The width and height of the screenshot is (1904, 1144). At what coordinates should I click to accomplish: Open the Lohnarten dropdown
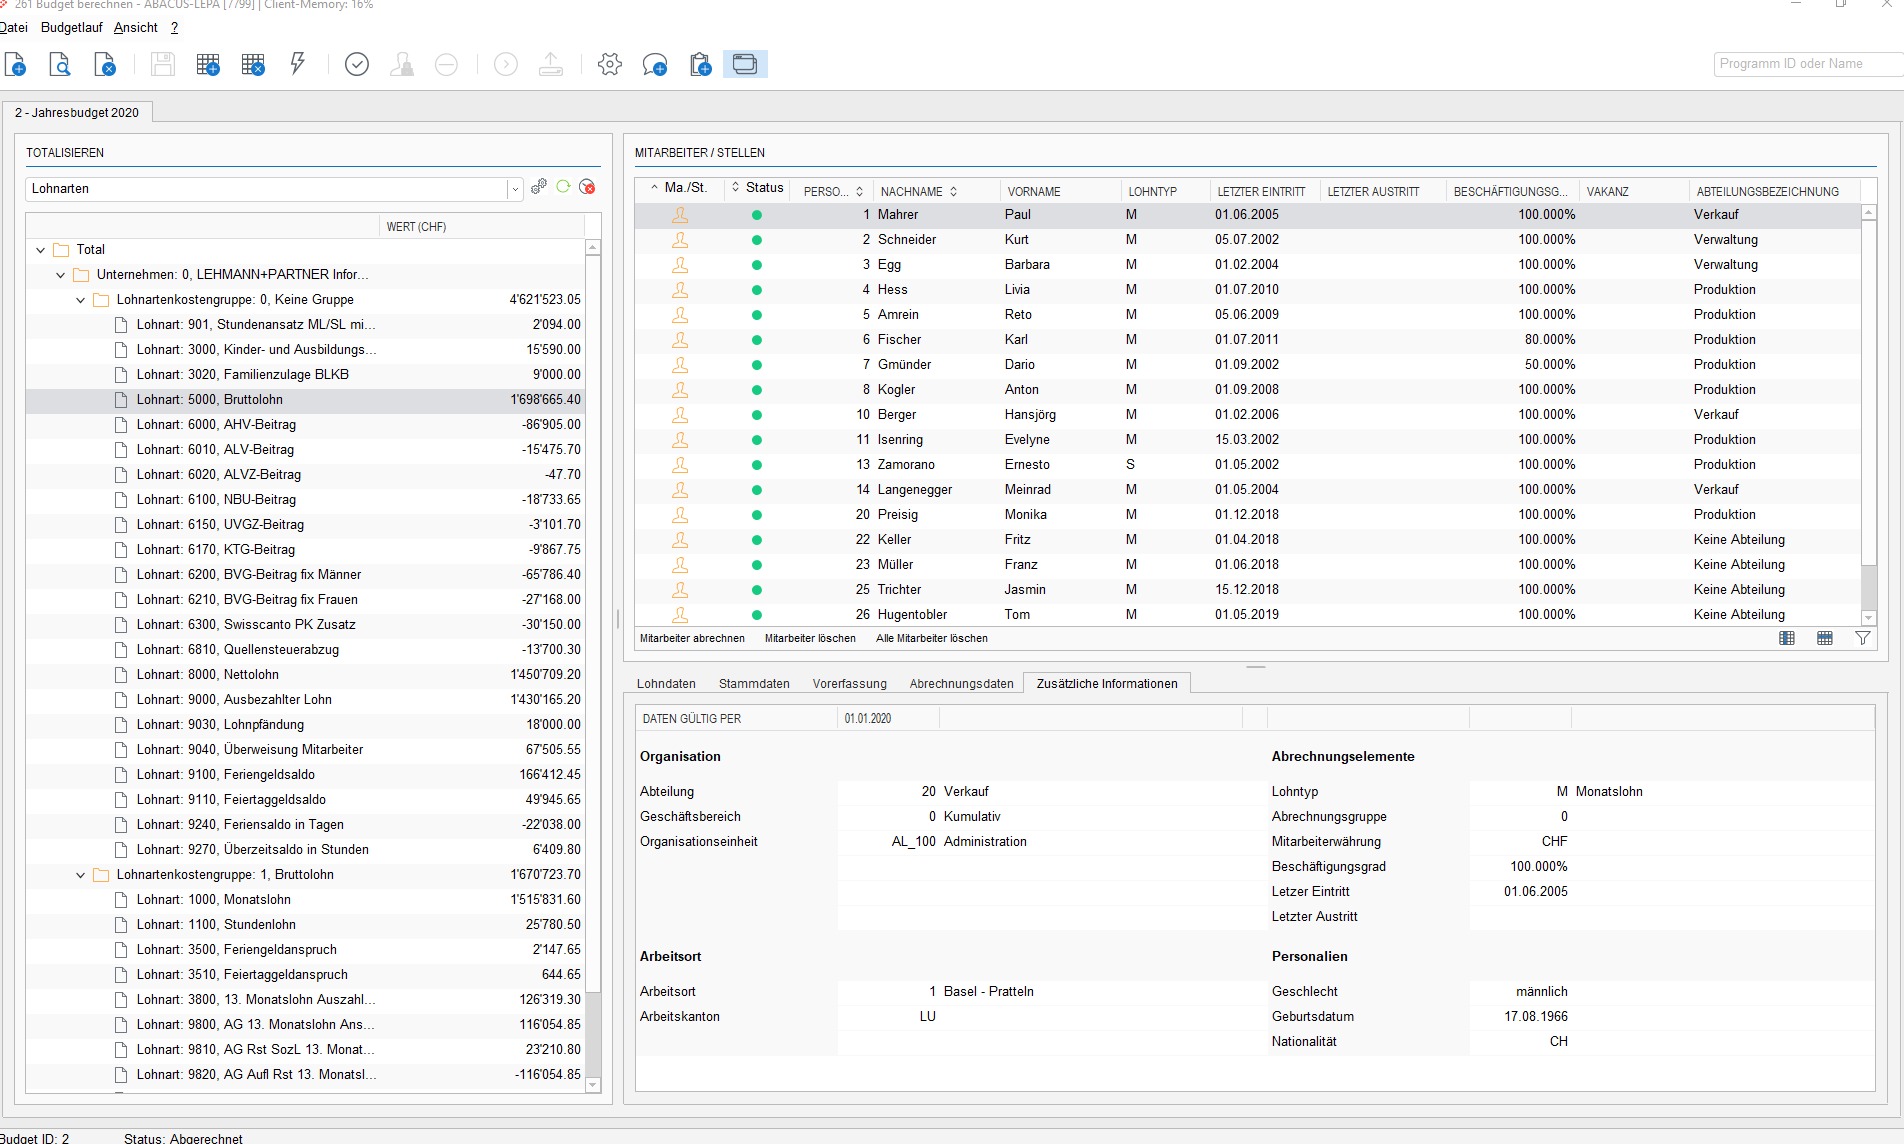tap(515, 189)
